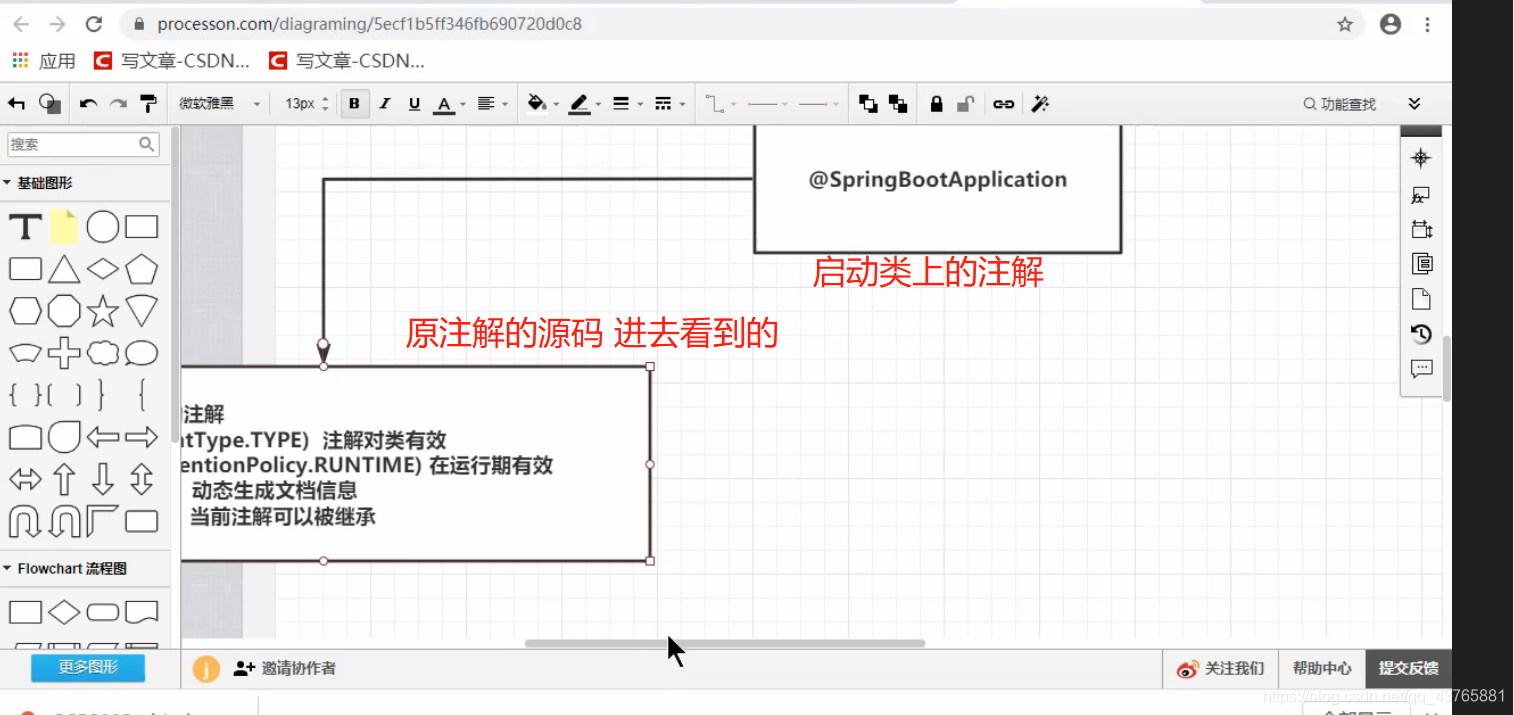Click 邀请协作者 to invite collaborators

[x=290, y=668]
